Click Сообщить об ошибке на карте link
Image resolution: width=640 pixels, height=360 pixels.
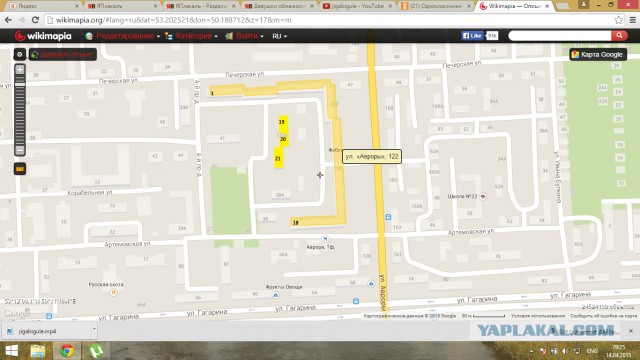click(x=603, y=316)
